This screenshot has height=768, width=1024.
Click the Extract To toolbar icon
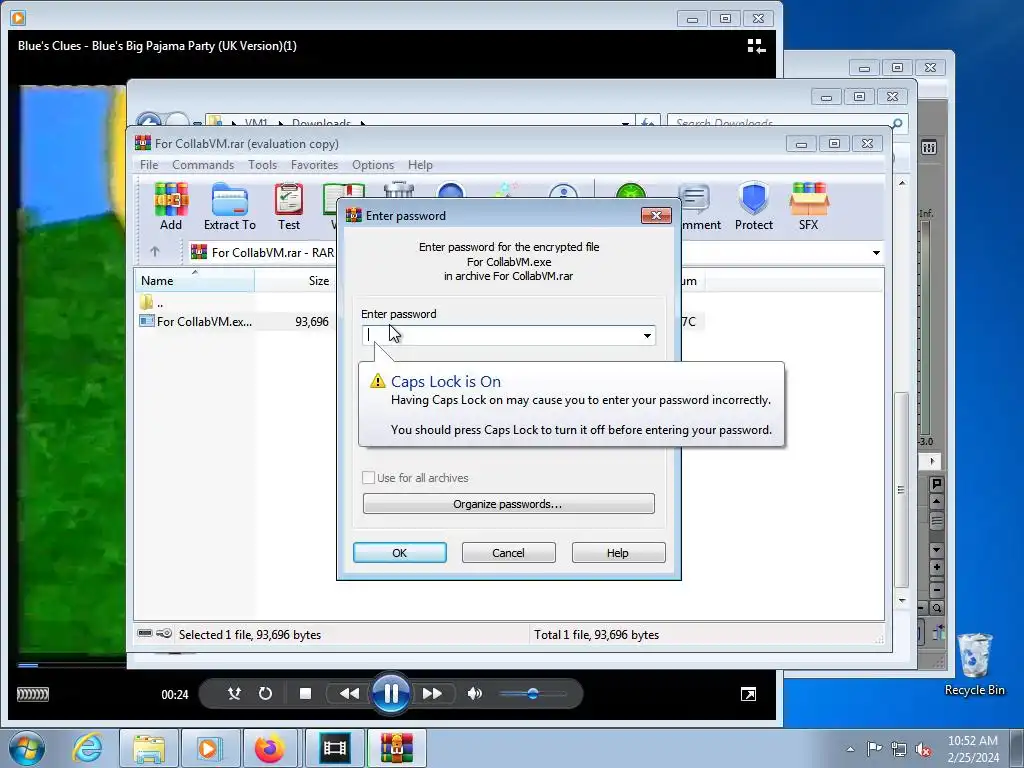pyautogui.click(x=230, y=206)
